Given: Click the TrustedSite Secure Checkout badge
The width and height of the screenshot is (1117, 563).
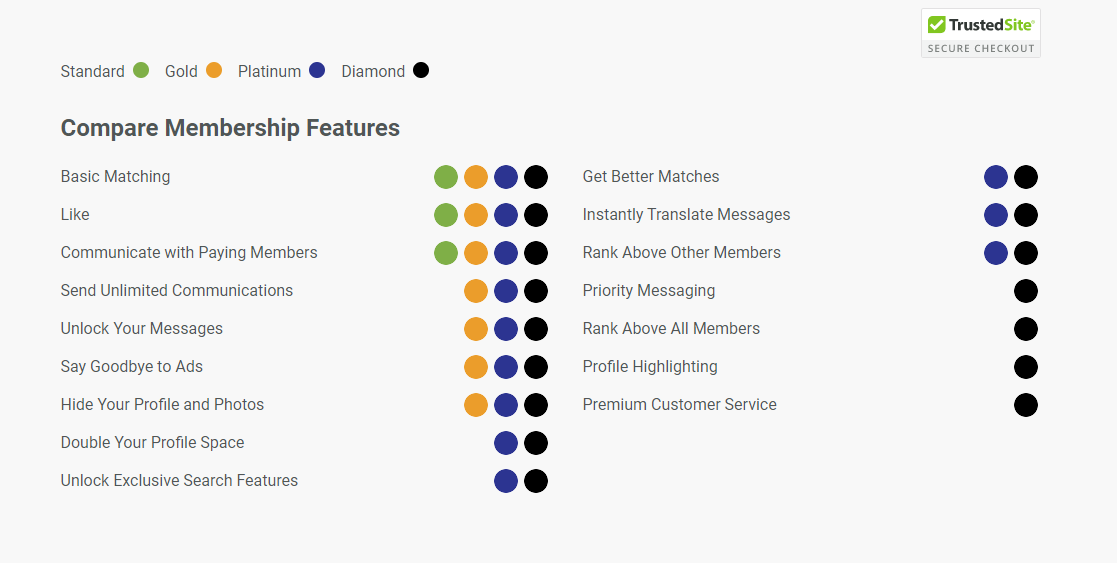Looking at the screenshot, I should click(980, 33).
